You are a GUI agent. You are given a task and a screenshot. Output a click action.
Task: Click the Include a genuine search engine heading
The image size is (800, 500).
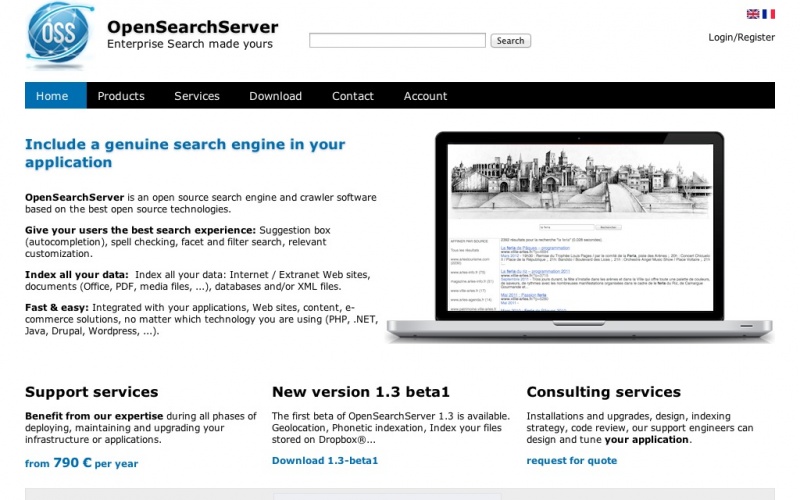pos(185,153)
